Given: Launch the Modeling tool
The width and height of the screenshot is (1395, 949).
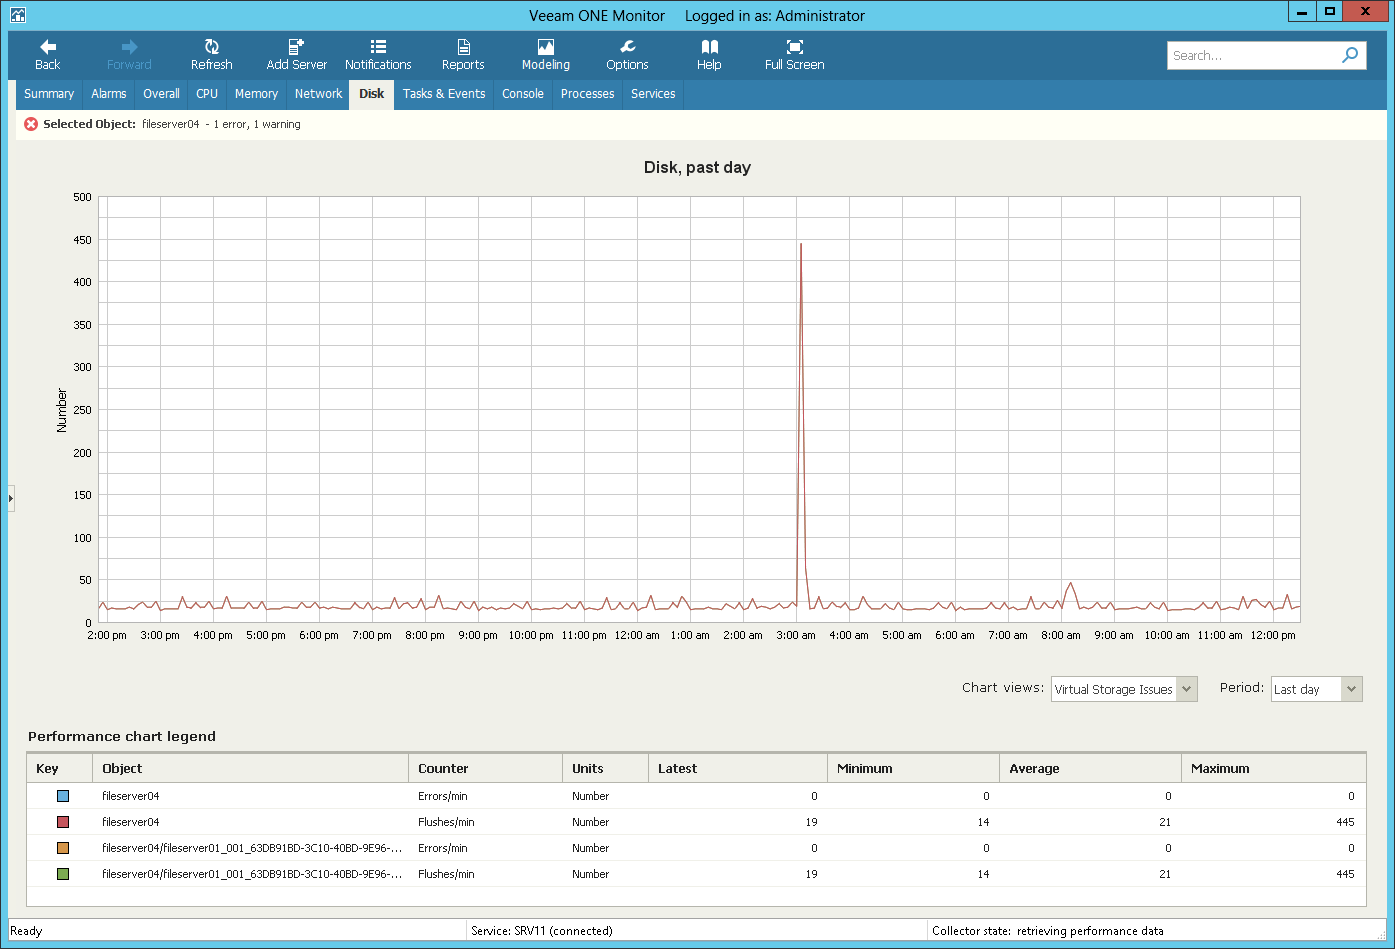Looking at the screenshot, I should tap(545, 55).
